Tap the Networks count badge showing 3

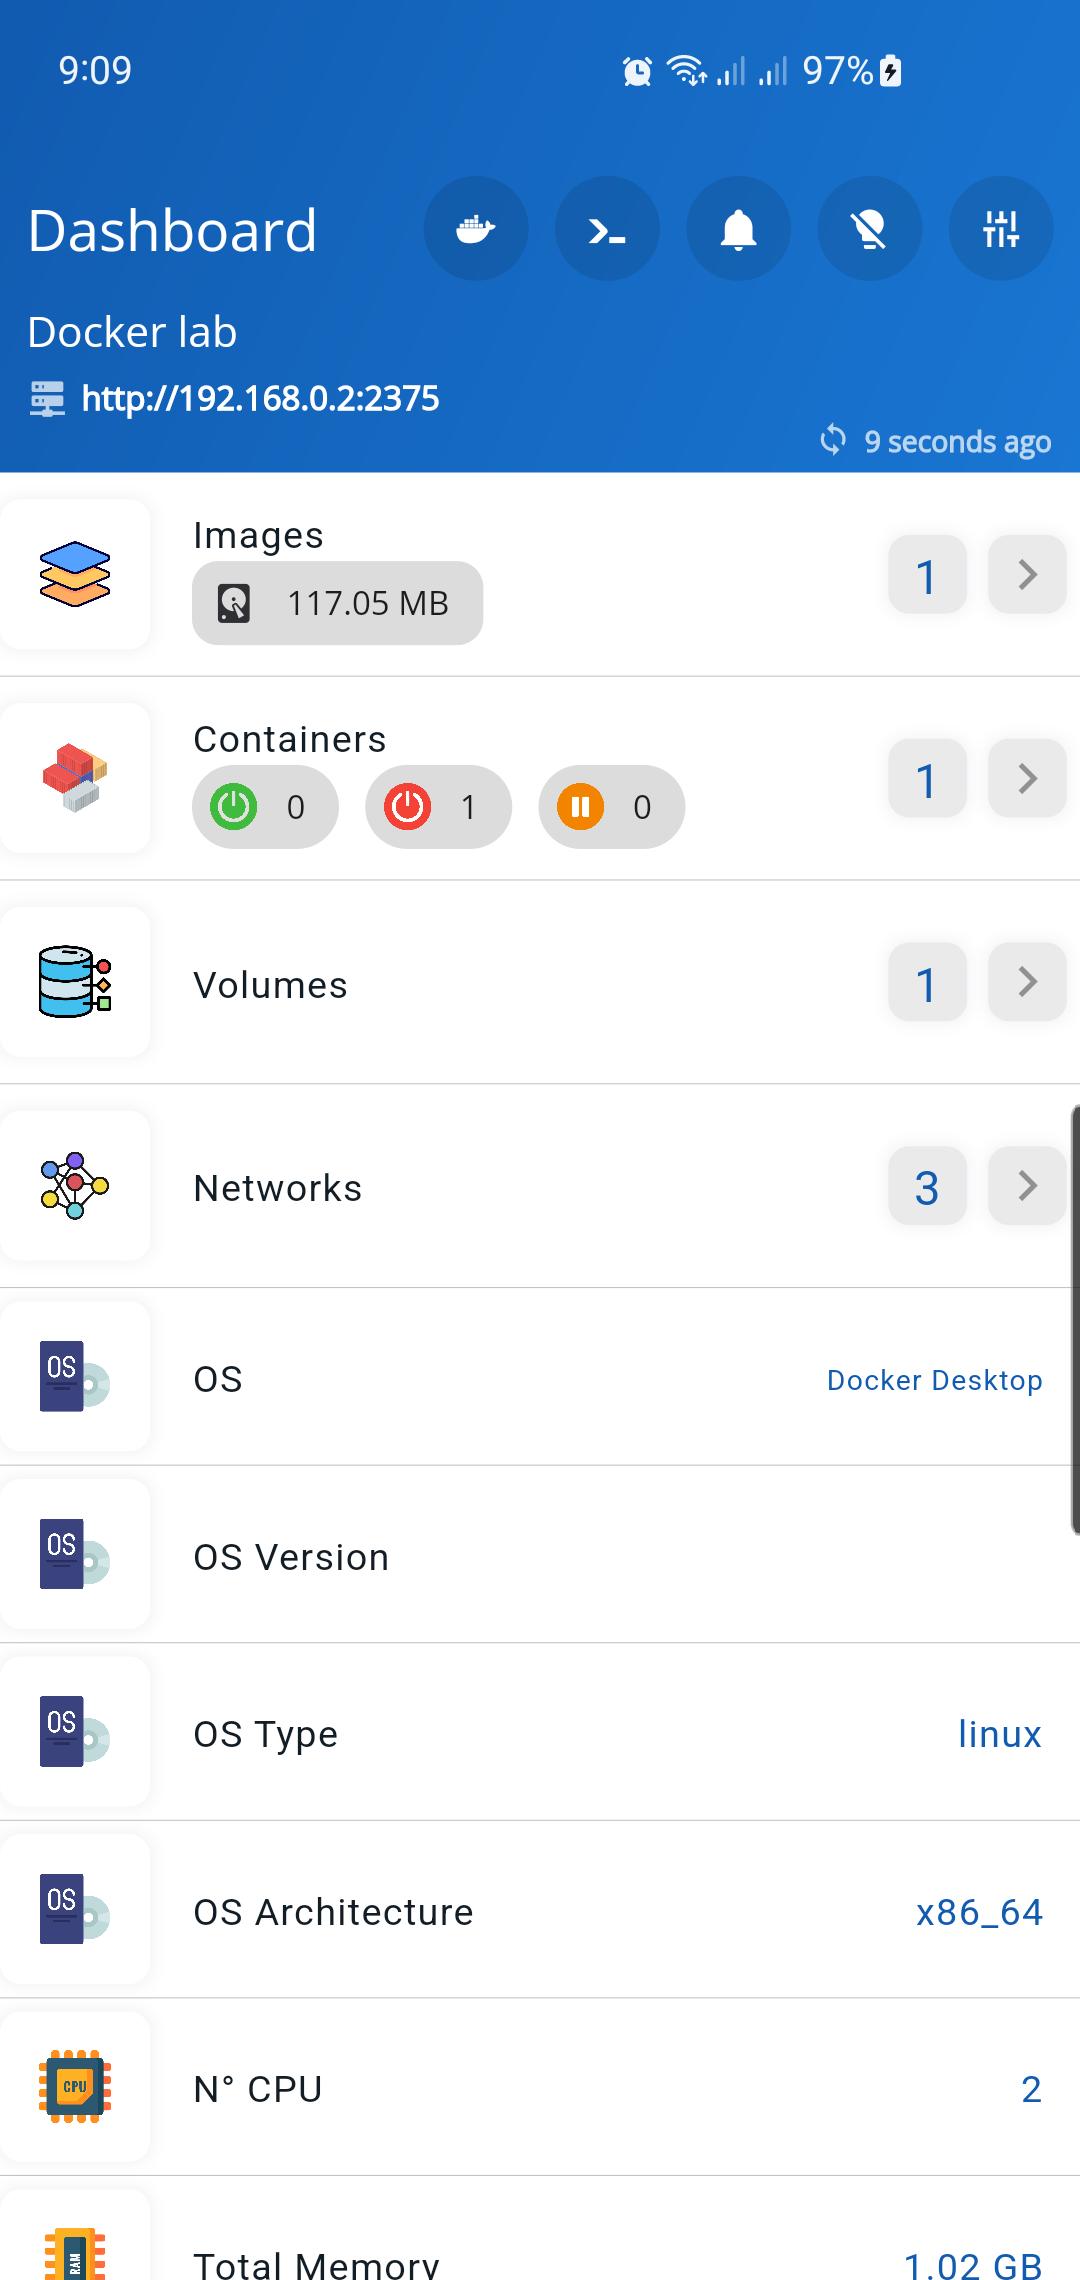coord(927,1187)
